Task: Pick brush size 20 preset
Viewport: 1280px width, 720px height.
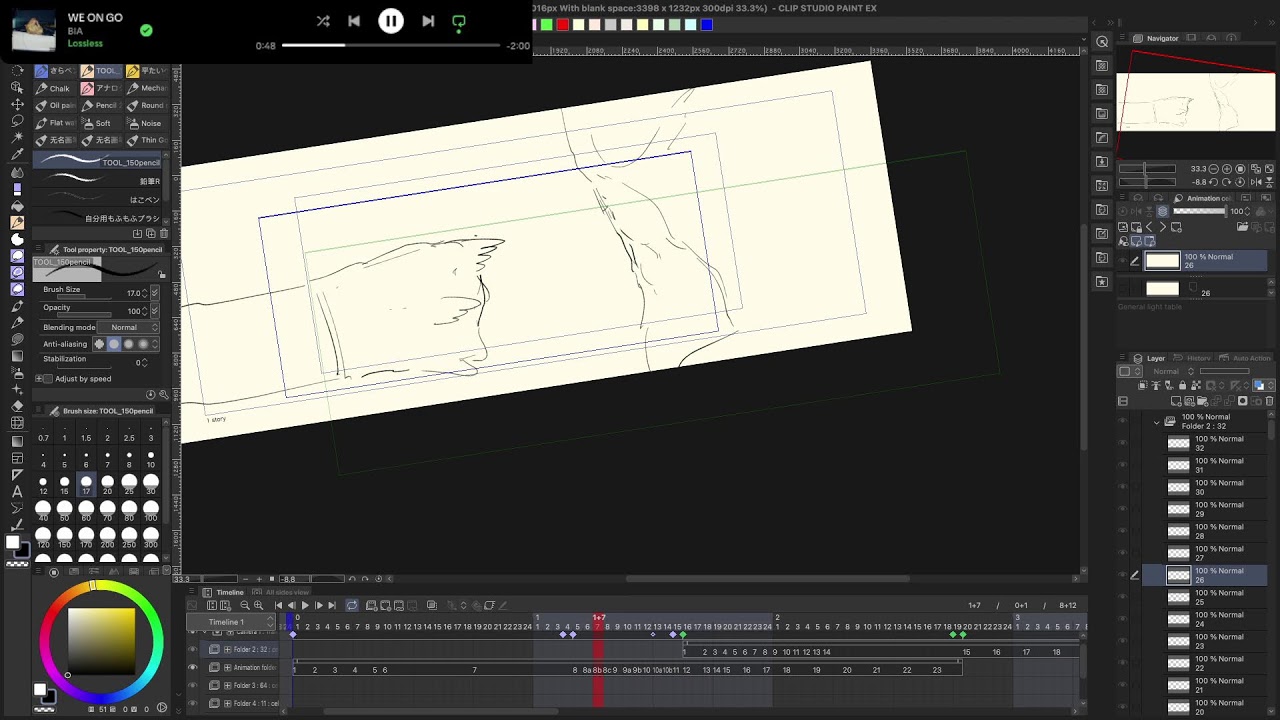Action: (x=107, y=485)
